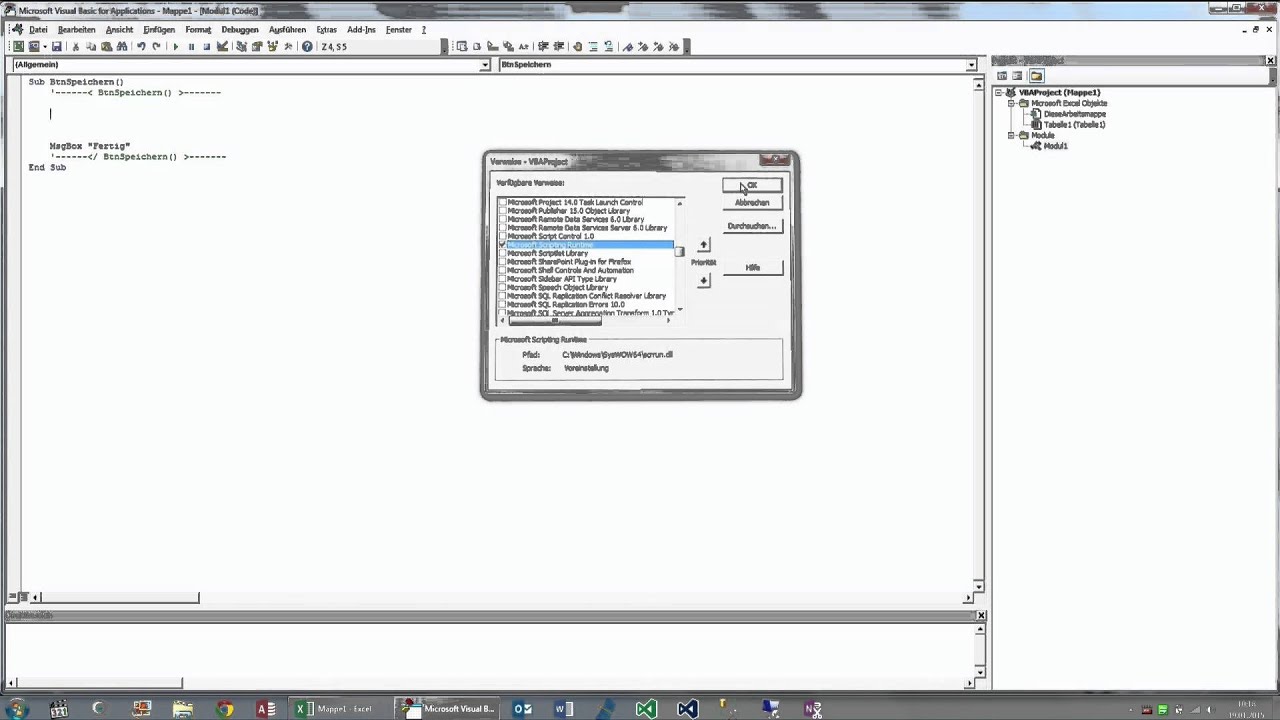The height and width of the screenshot is (720, 1280).
Task: Click Abbrechen in the Verweise dialog
Action: pyautogui.click(x=752, y=203)
